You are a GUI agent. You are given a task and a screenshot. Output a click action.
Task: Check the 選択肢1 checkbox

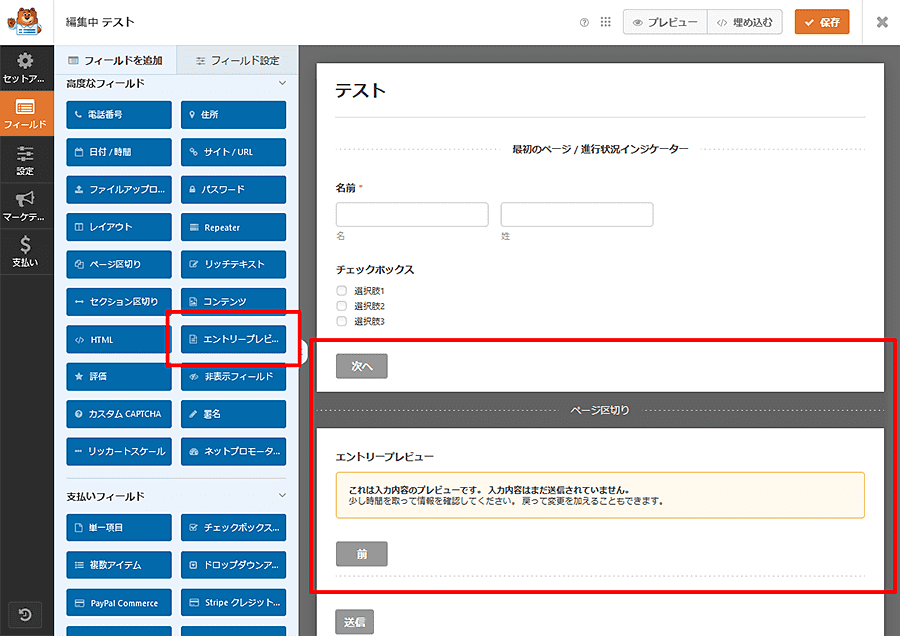(342, 290)
